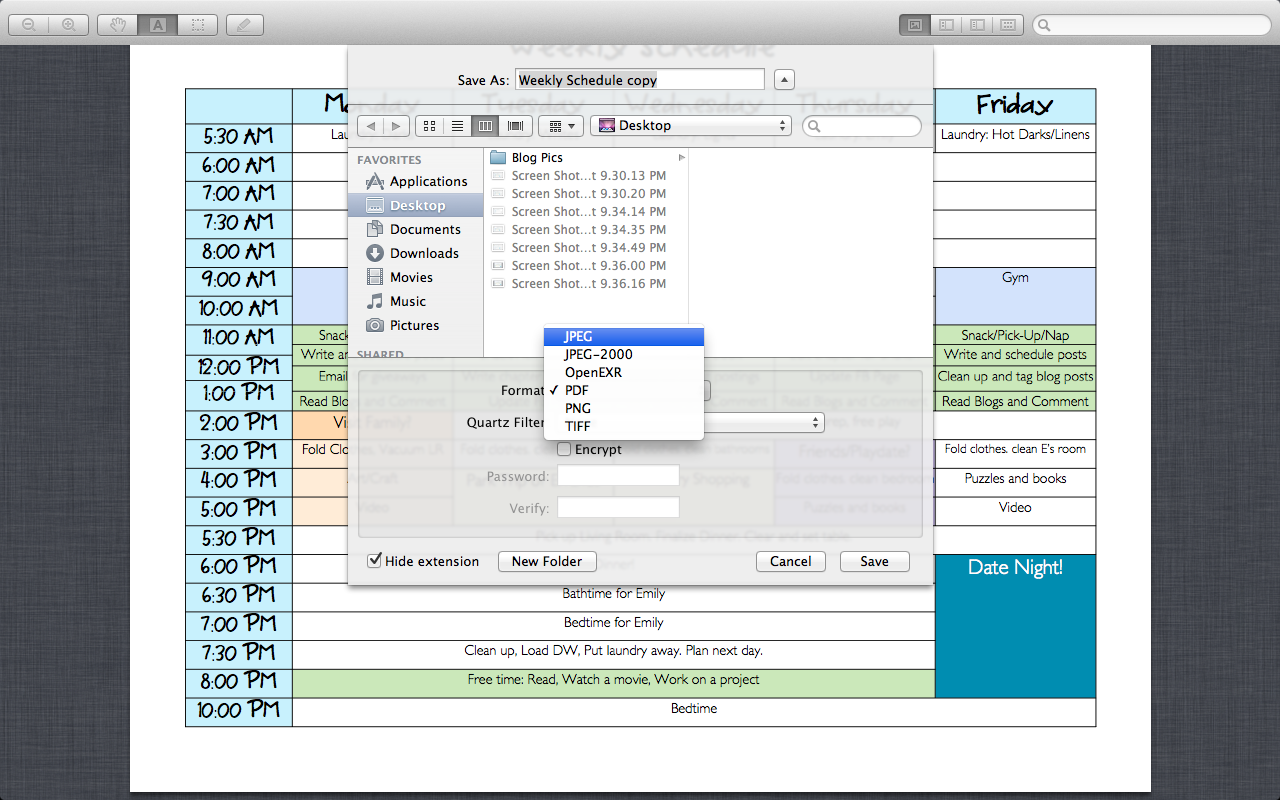Select the Move hand tool
The width and height of the screenshot is (1280, 800).
[x=118, y=24]
